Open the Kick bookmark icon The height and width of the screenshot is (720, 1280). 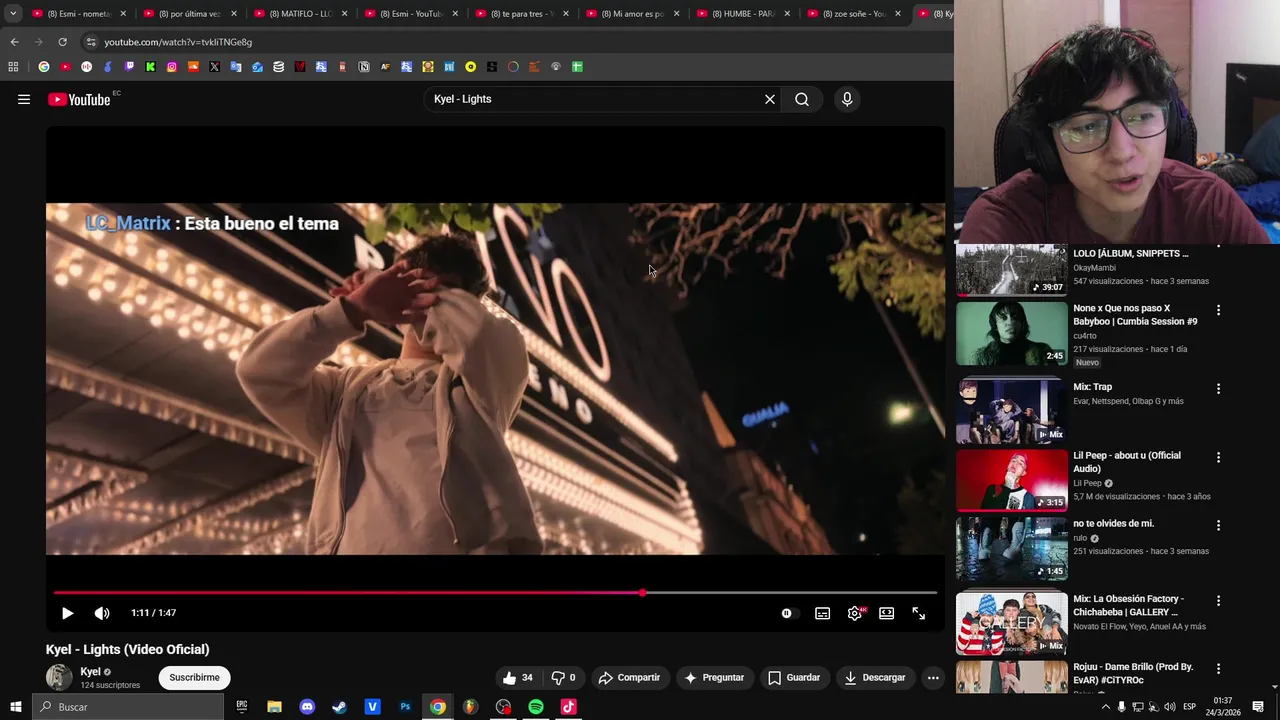[150, 67]
